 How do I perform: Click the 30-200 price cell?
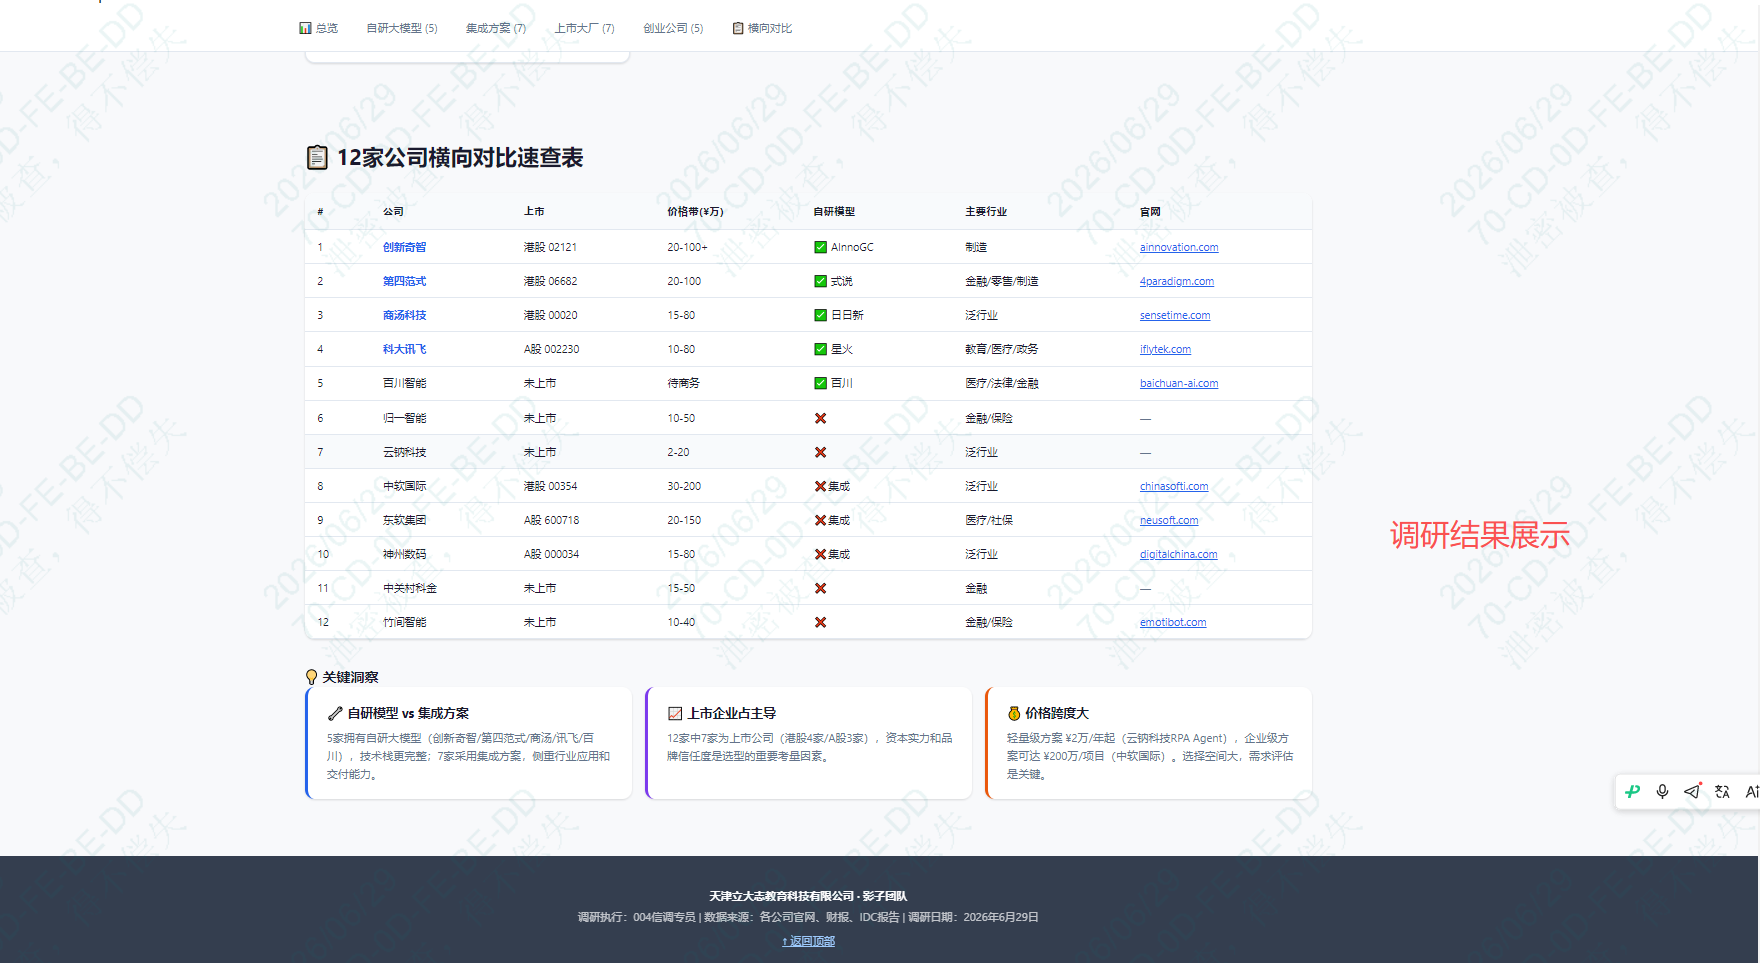click(x=684, y=486)
